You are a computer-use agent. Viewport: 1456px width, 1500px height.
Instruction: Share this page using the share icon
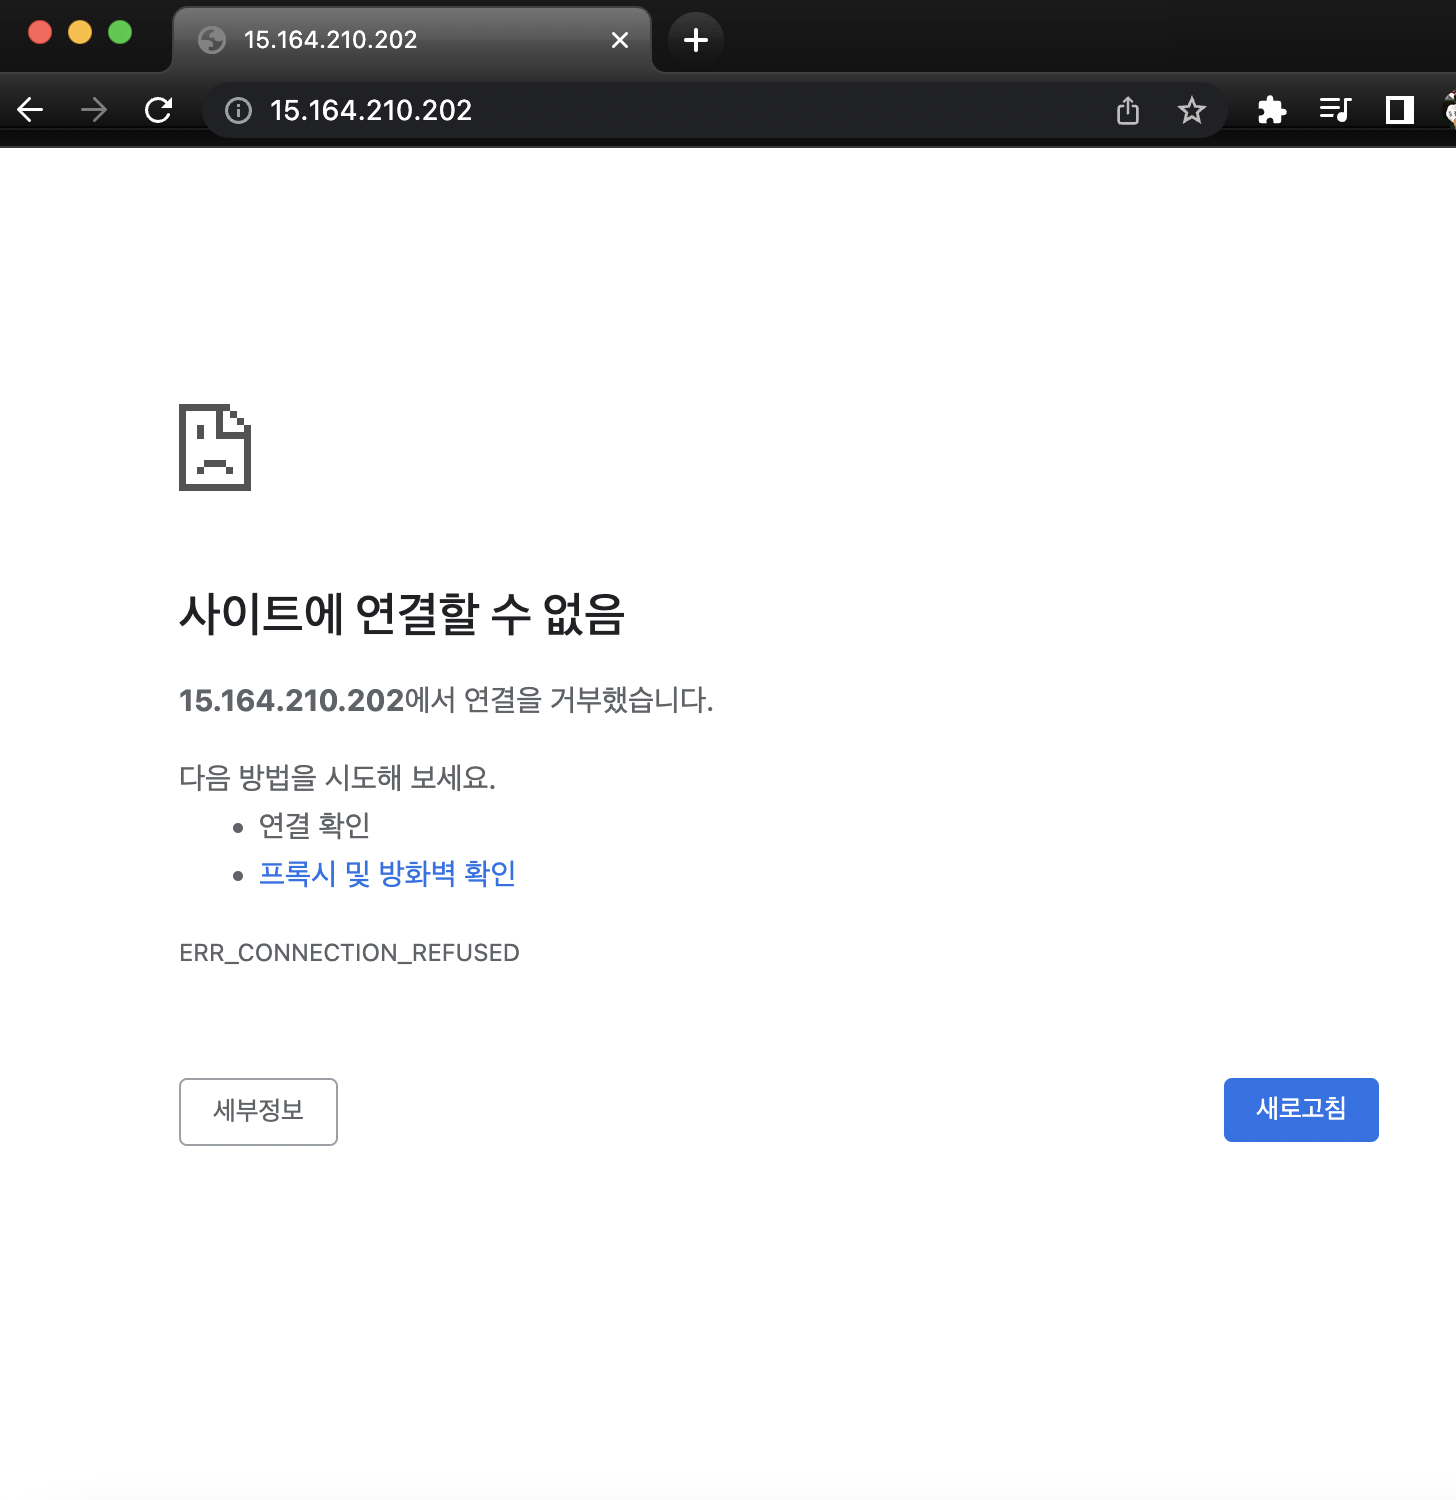point(1128,110)
